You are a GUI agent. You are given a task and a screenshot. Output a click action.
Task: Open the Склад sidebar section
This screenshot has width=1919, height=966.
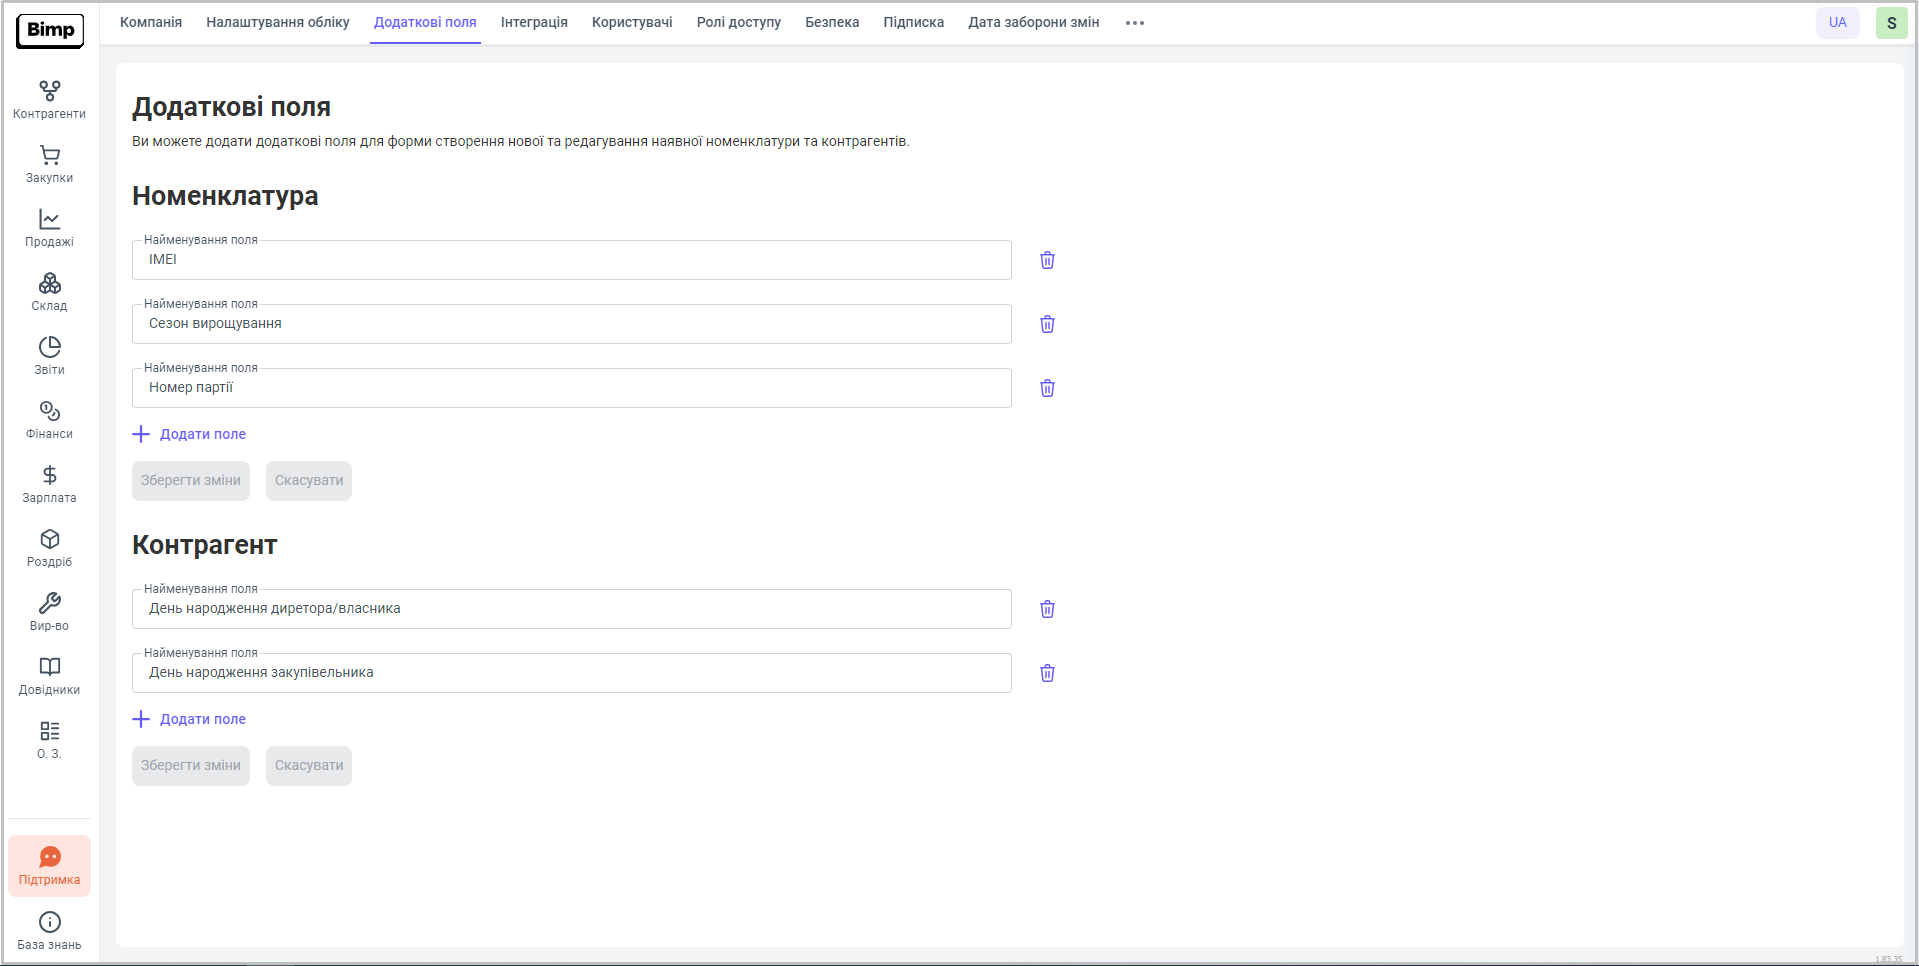49,292
